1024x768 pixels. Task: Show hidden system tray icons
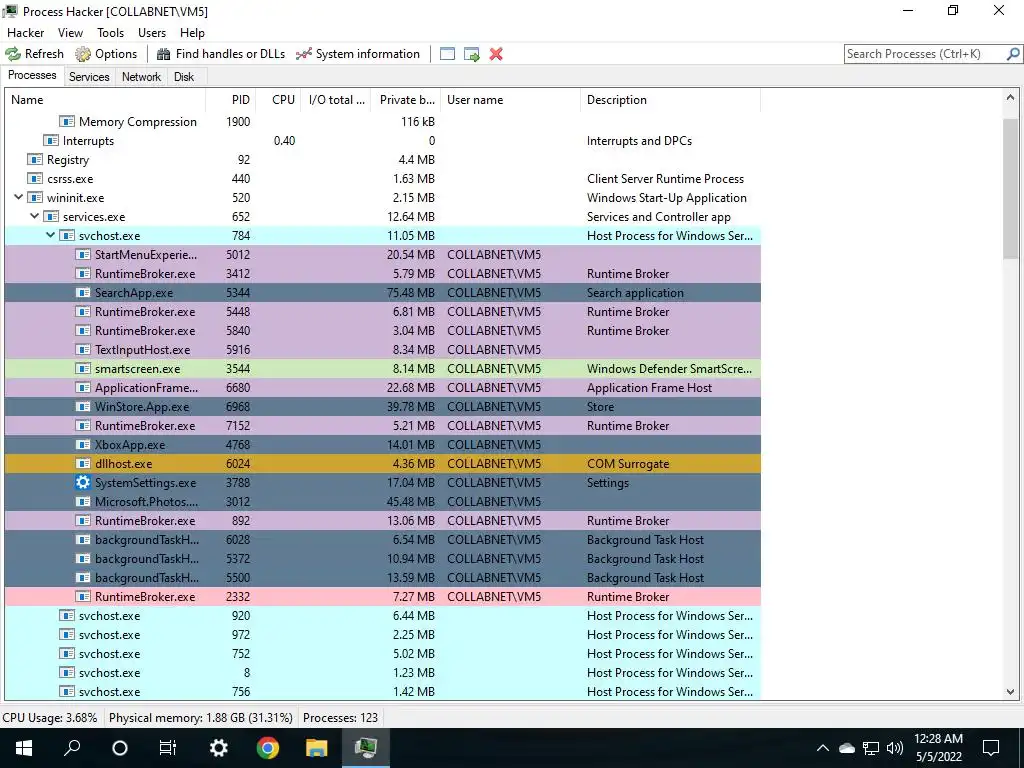(823, 748)
